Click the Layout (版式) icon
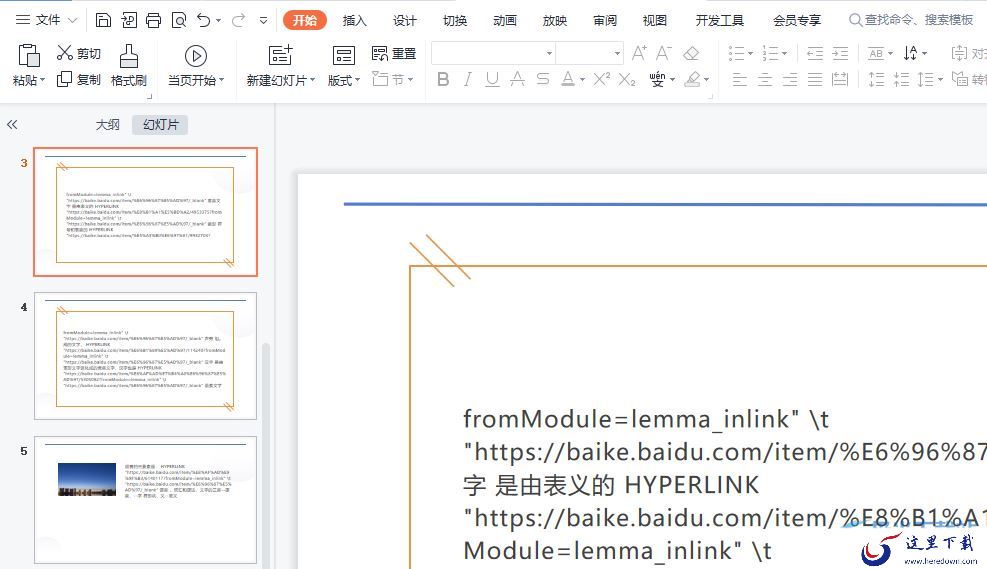 pyautogui.click(x=344, y=55)
